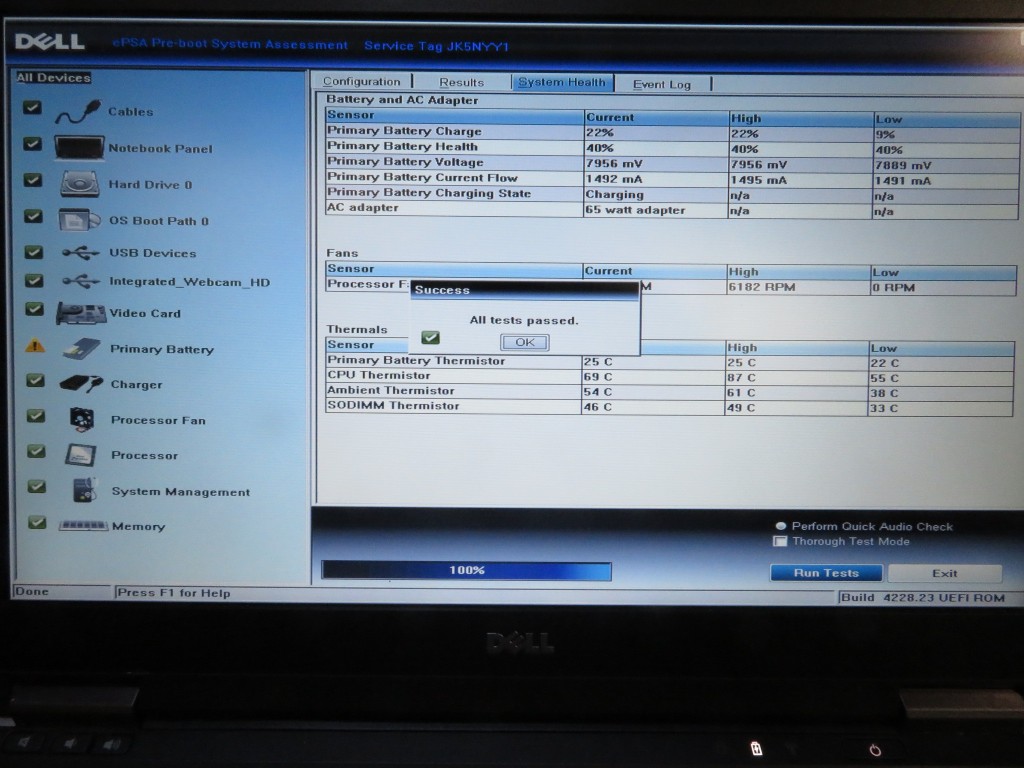Click the green check icon in Success dialog
Viewport: 1024px width, 768px height.
pos(430,338)
